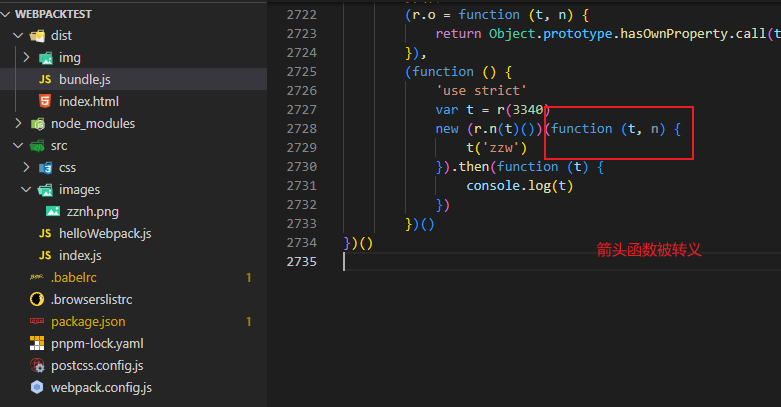The width and height of the screenshot is (781, 407).
Task: Click the npm icon beside package.json
Action: pos(37,321)
